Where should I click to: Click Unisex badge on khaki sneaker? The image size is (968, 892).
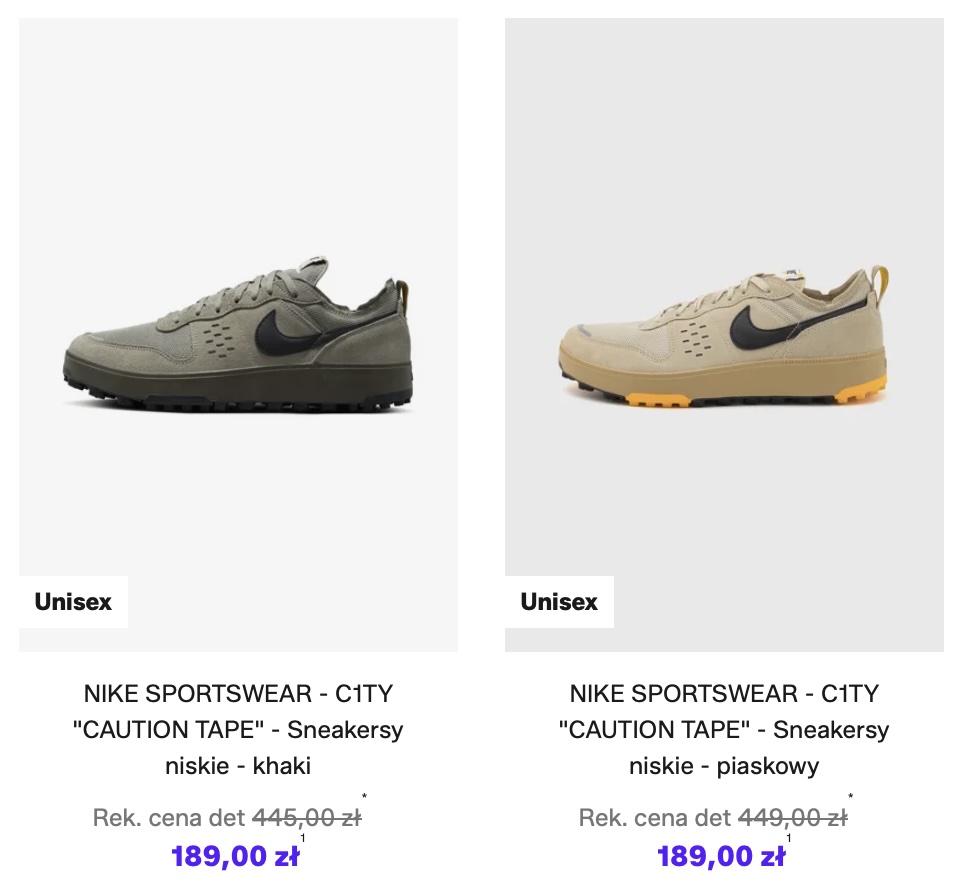click(73, 602)
